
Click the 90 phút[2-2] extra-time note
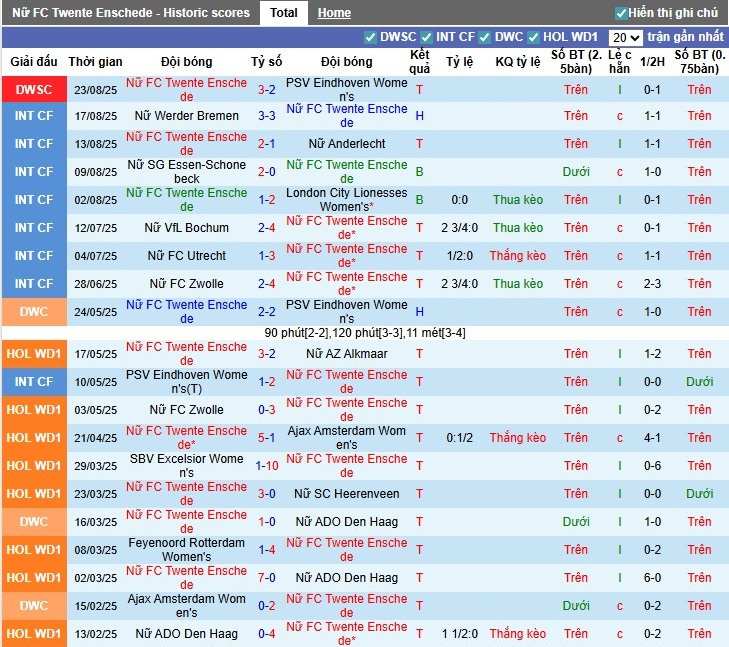pyautogui.click(x=365, y=333)
